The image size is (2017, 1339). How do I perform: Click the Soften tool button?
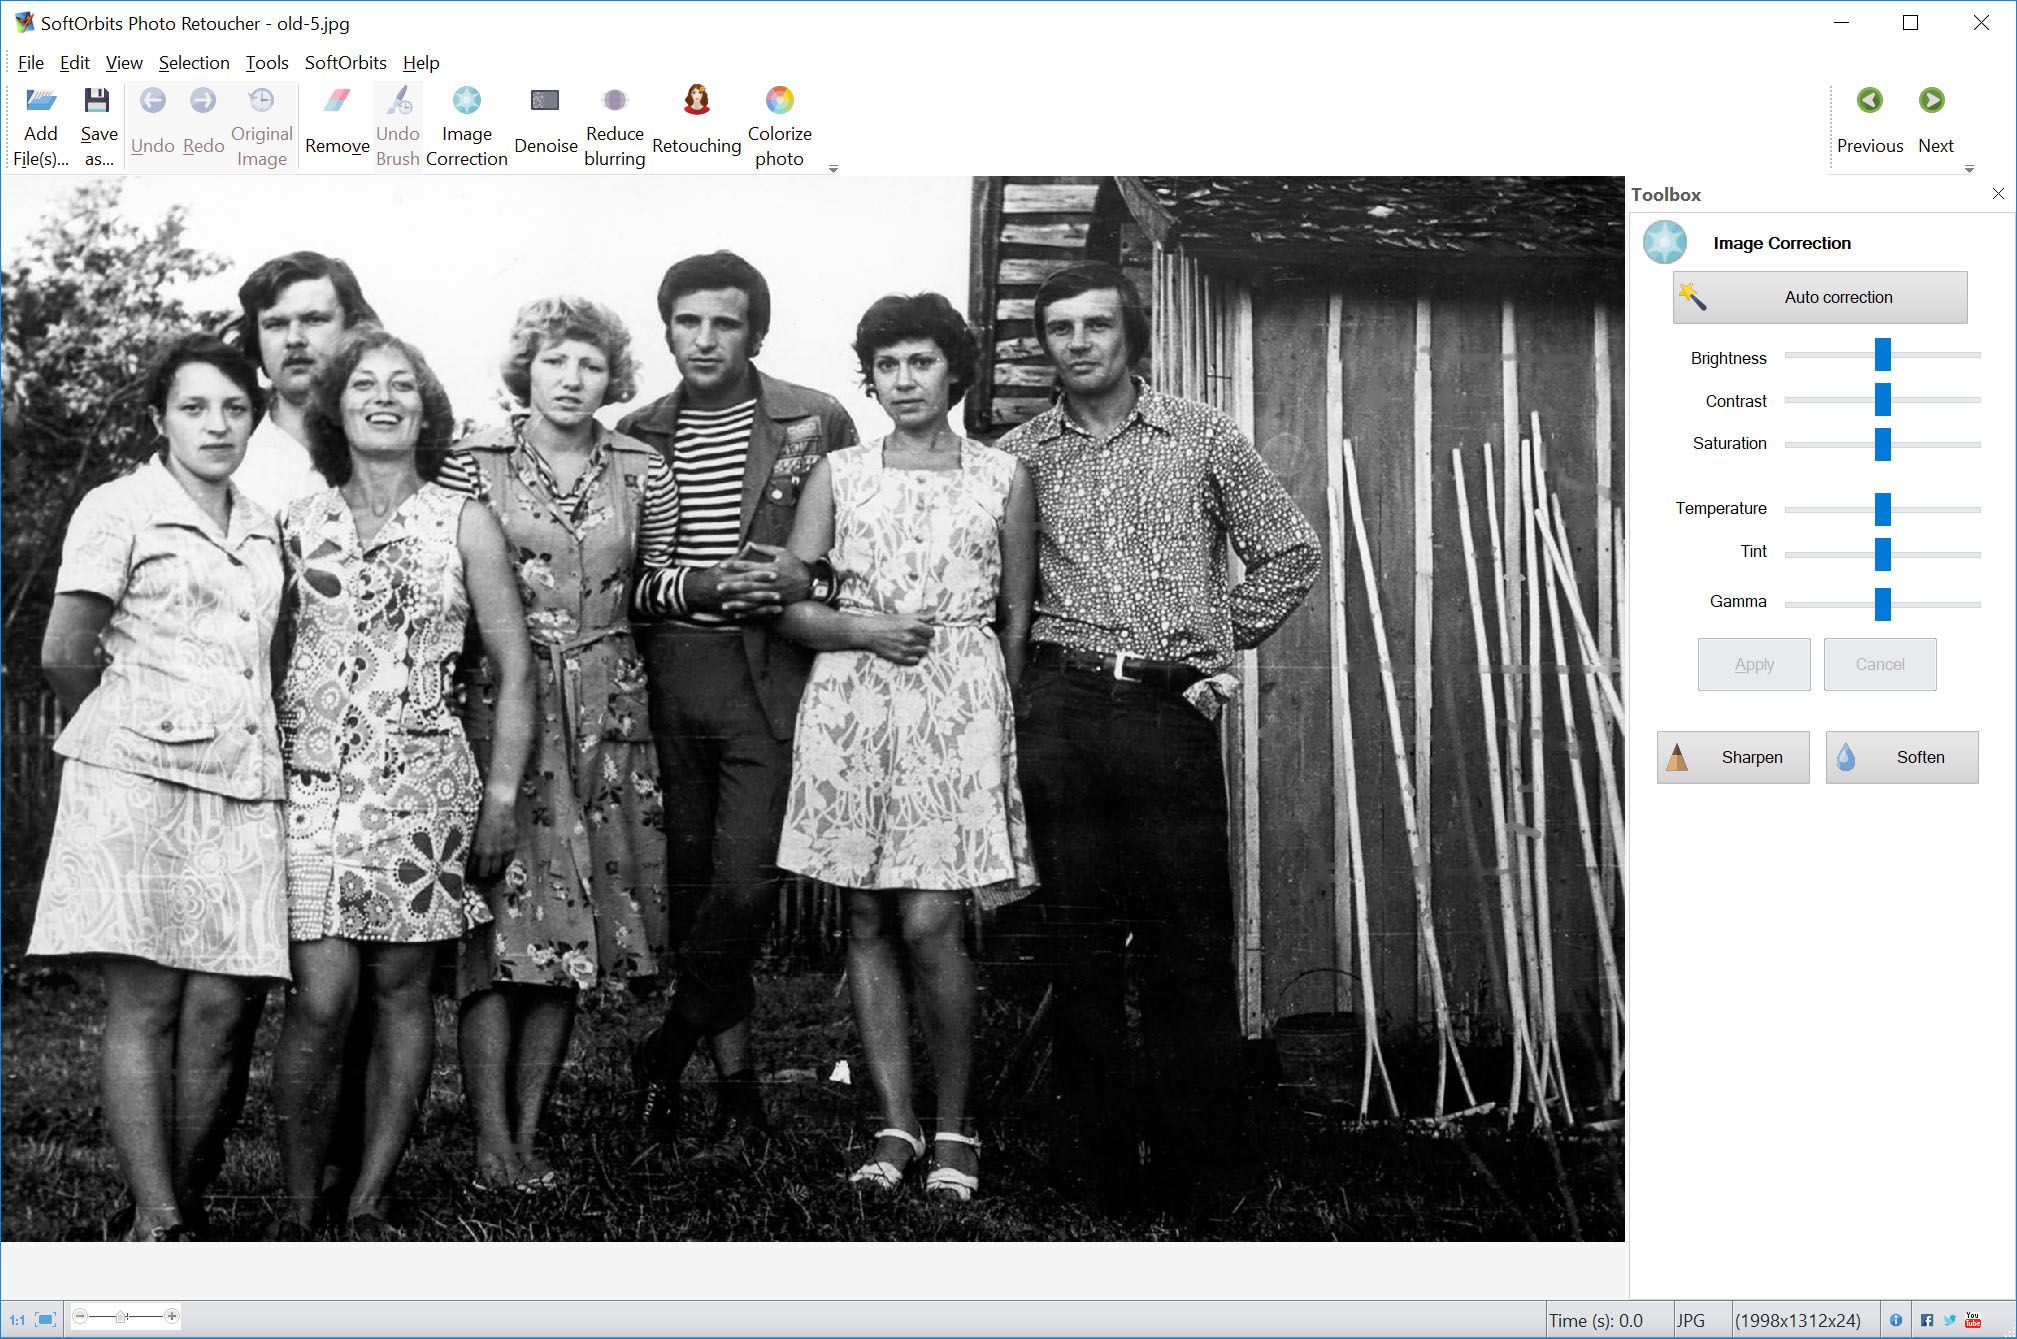click(x=1897, y=758)
